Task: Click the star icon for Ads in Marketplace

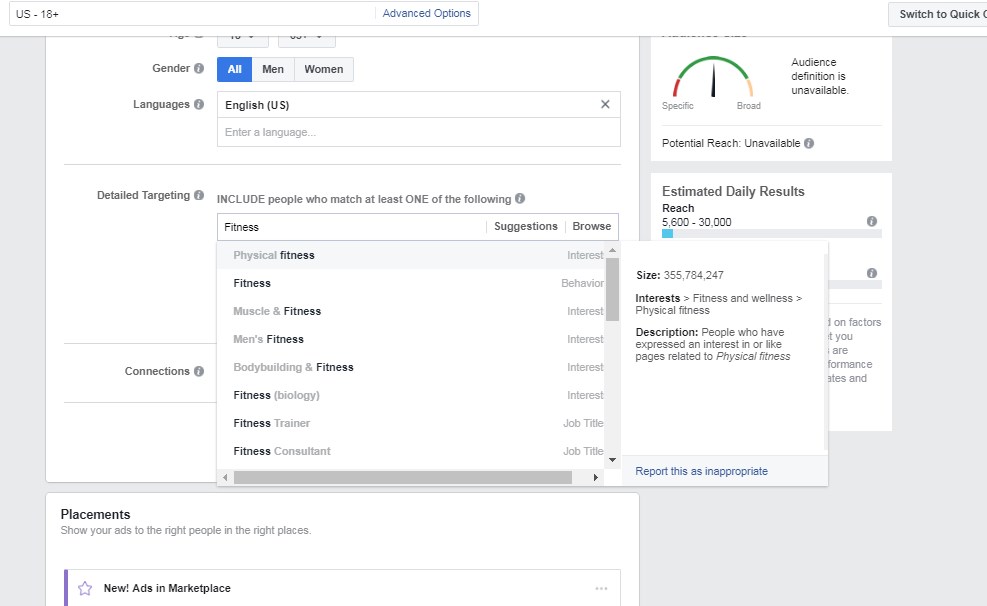Action: [x=85, y=588]
